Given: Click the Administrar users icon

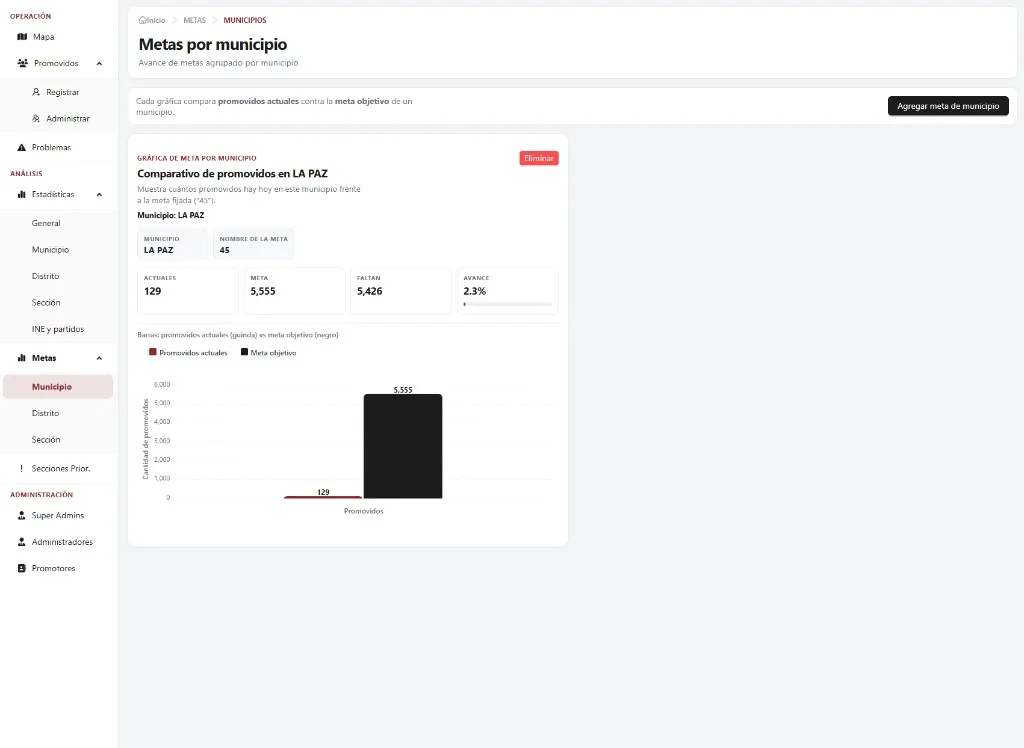Looking at the screenshot, I should click(36, 118).
